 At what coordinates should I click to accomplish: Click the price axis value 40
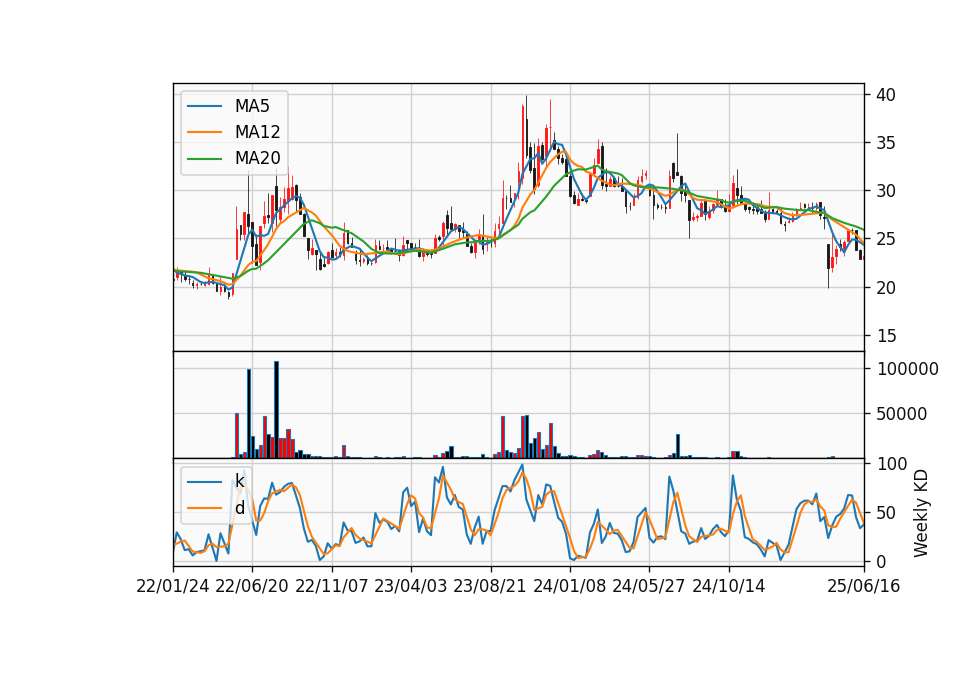point(886,95)
